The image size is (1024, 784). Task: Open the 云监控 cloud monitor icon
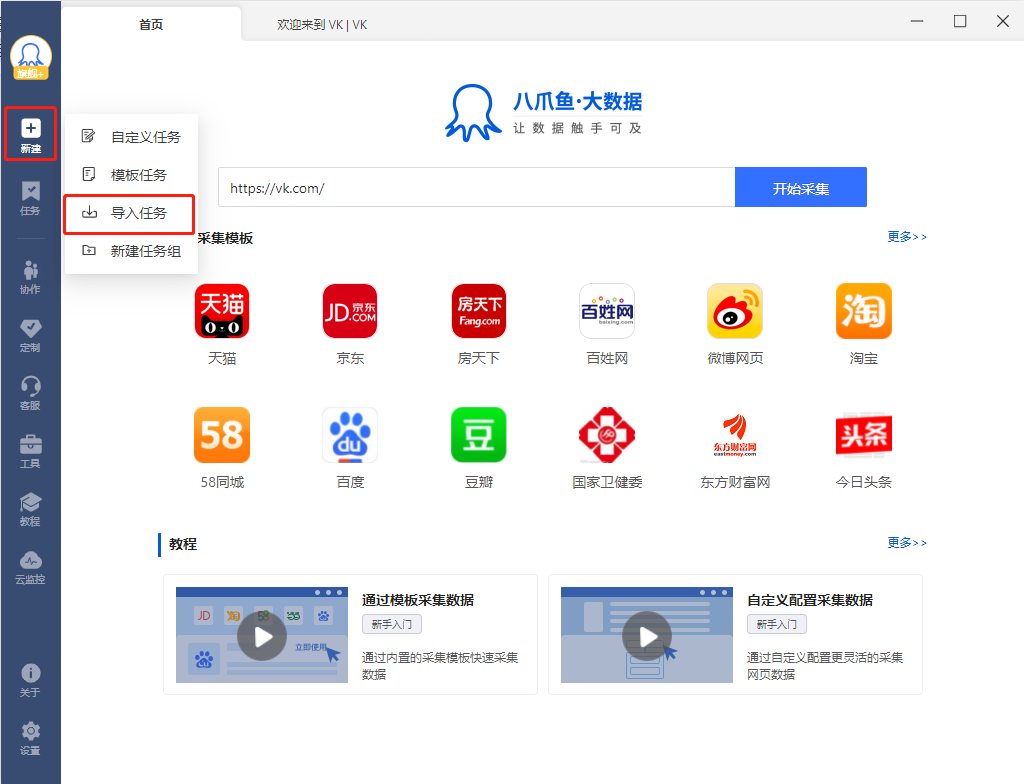click(x=31, y=567)
